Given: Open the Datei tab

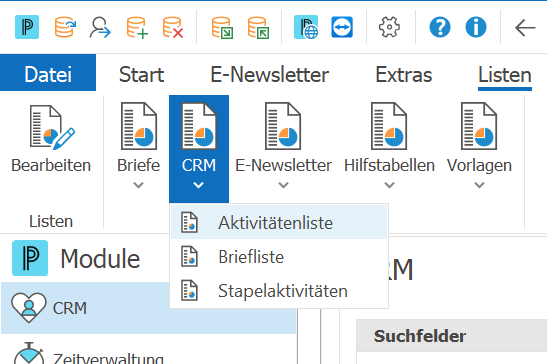Looking at the screenshot, I should click(48, 73).
